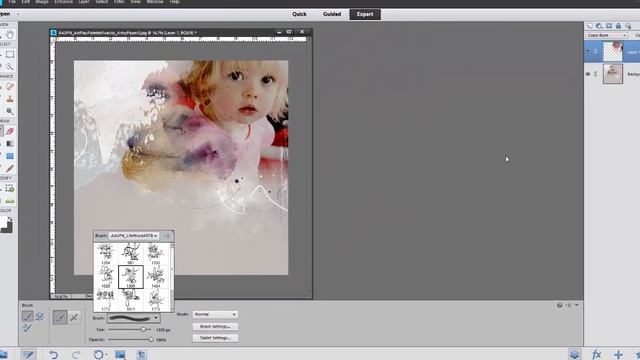Screen dimensions: 640x360
Task: Toggle lock transparent pixels icon
Action: coord(628,26)
